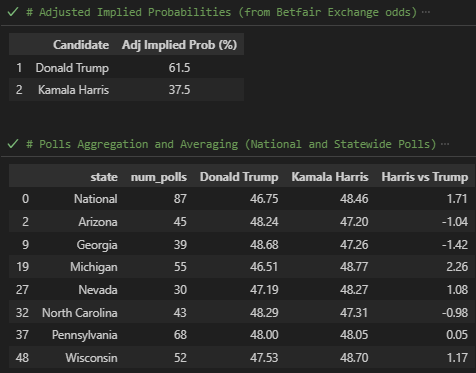Click the Polls Aggregation and Averaging comment text
The height and width of the screenshot is (373, 476).
coord(231,144)
